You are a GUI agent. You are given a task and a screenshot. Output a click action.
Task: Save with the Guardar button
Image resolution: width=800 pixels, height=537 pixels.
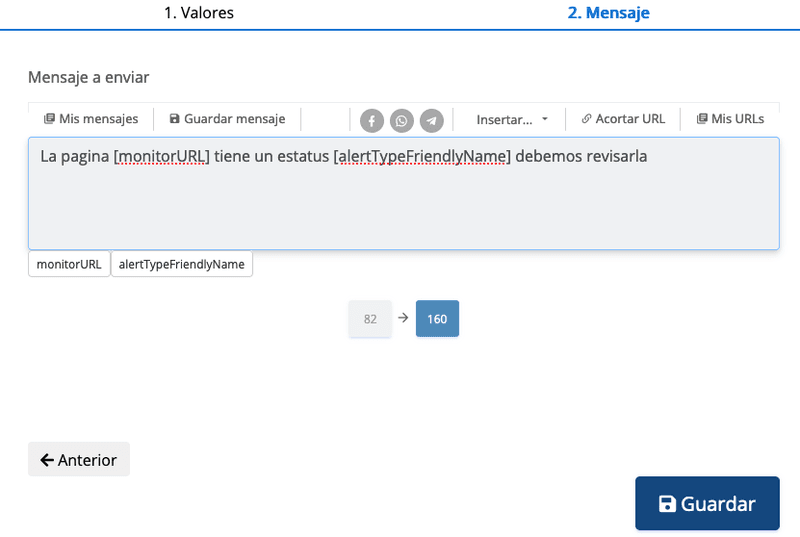(707, 503)
